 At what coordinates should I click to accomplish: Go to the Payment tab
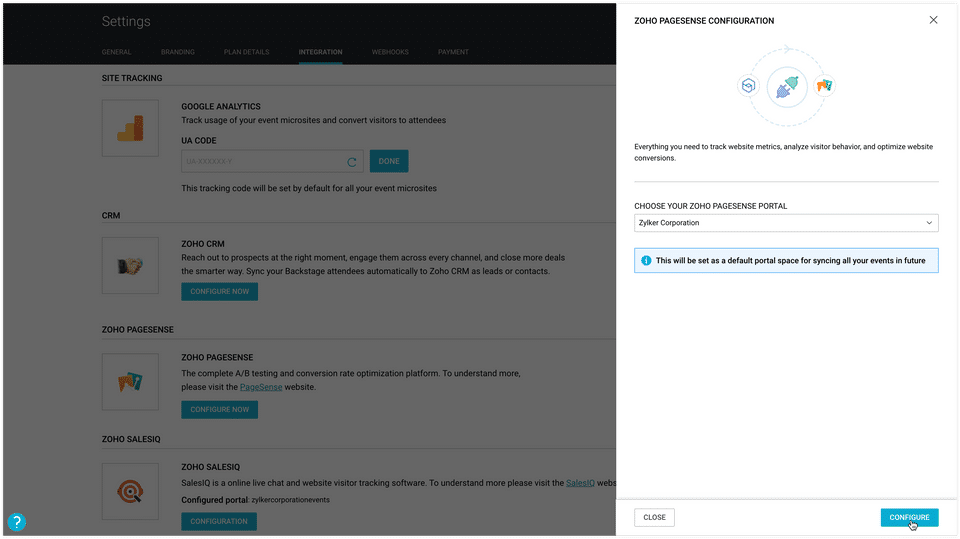(x=453, y=52)
